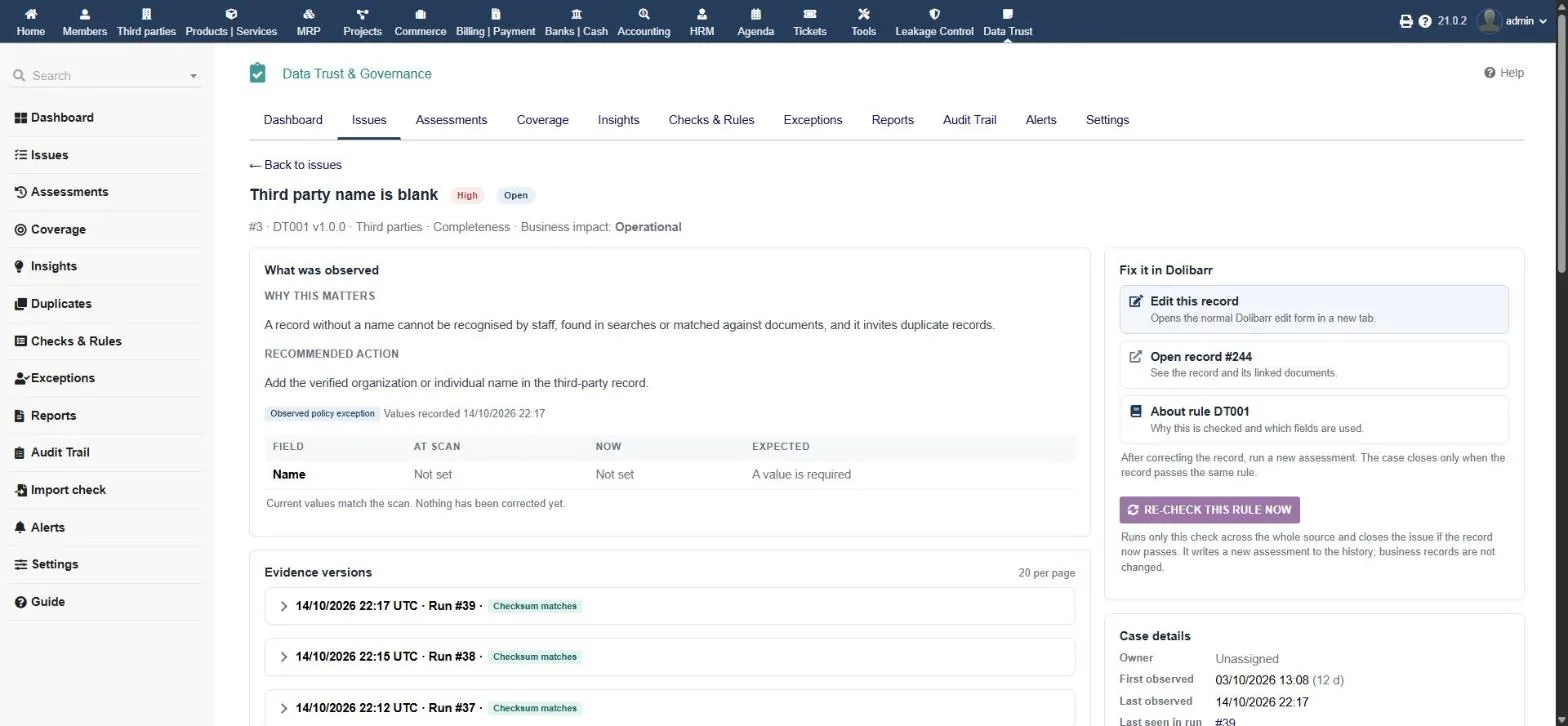Open sidebar Alerts bell item
Viewport: 1568px width, 726px height.
pos(40,528)
